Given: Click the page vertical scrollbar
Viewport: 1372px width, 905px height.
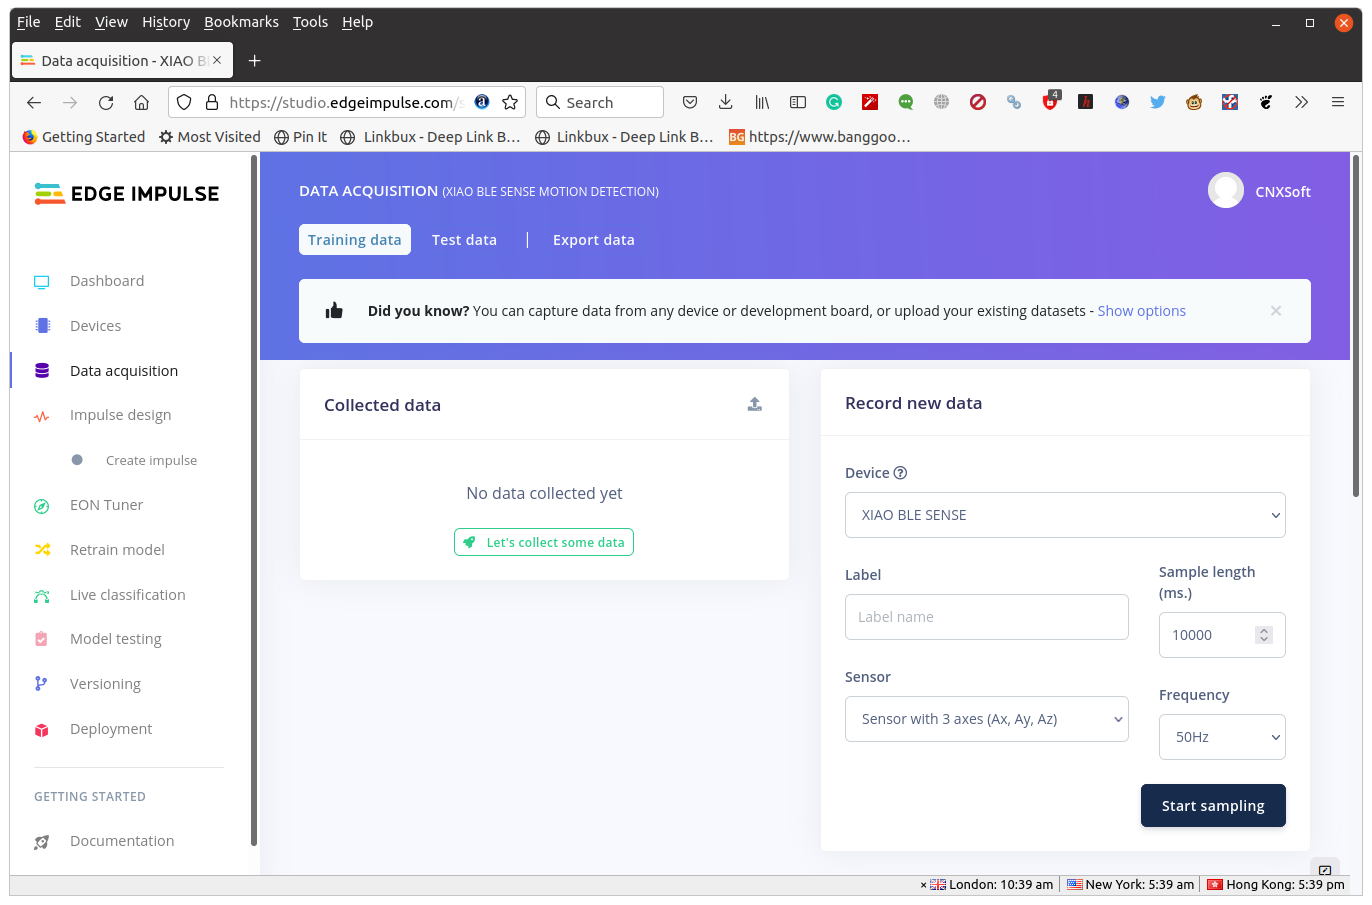Looking at the screenshot, I should pos(1356,326).
